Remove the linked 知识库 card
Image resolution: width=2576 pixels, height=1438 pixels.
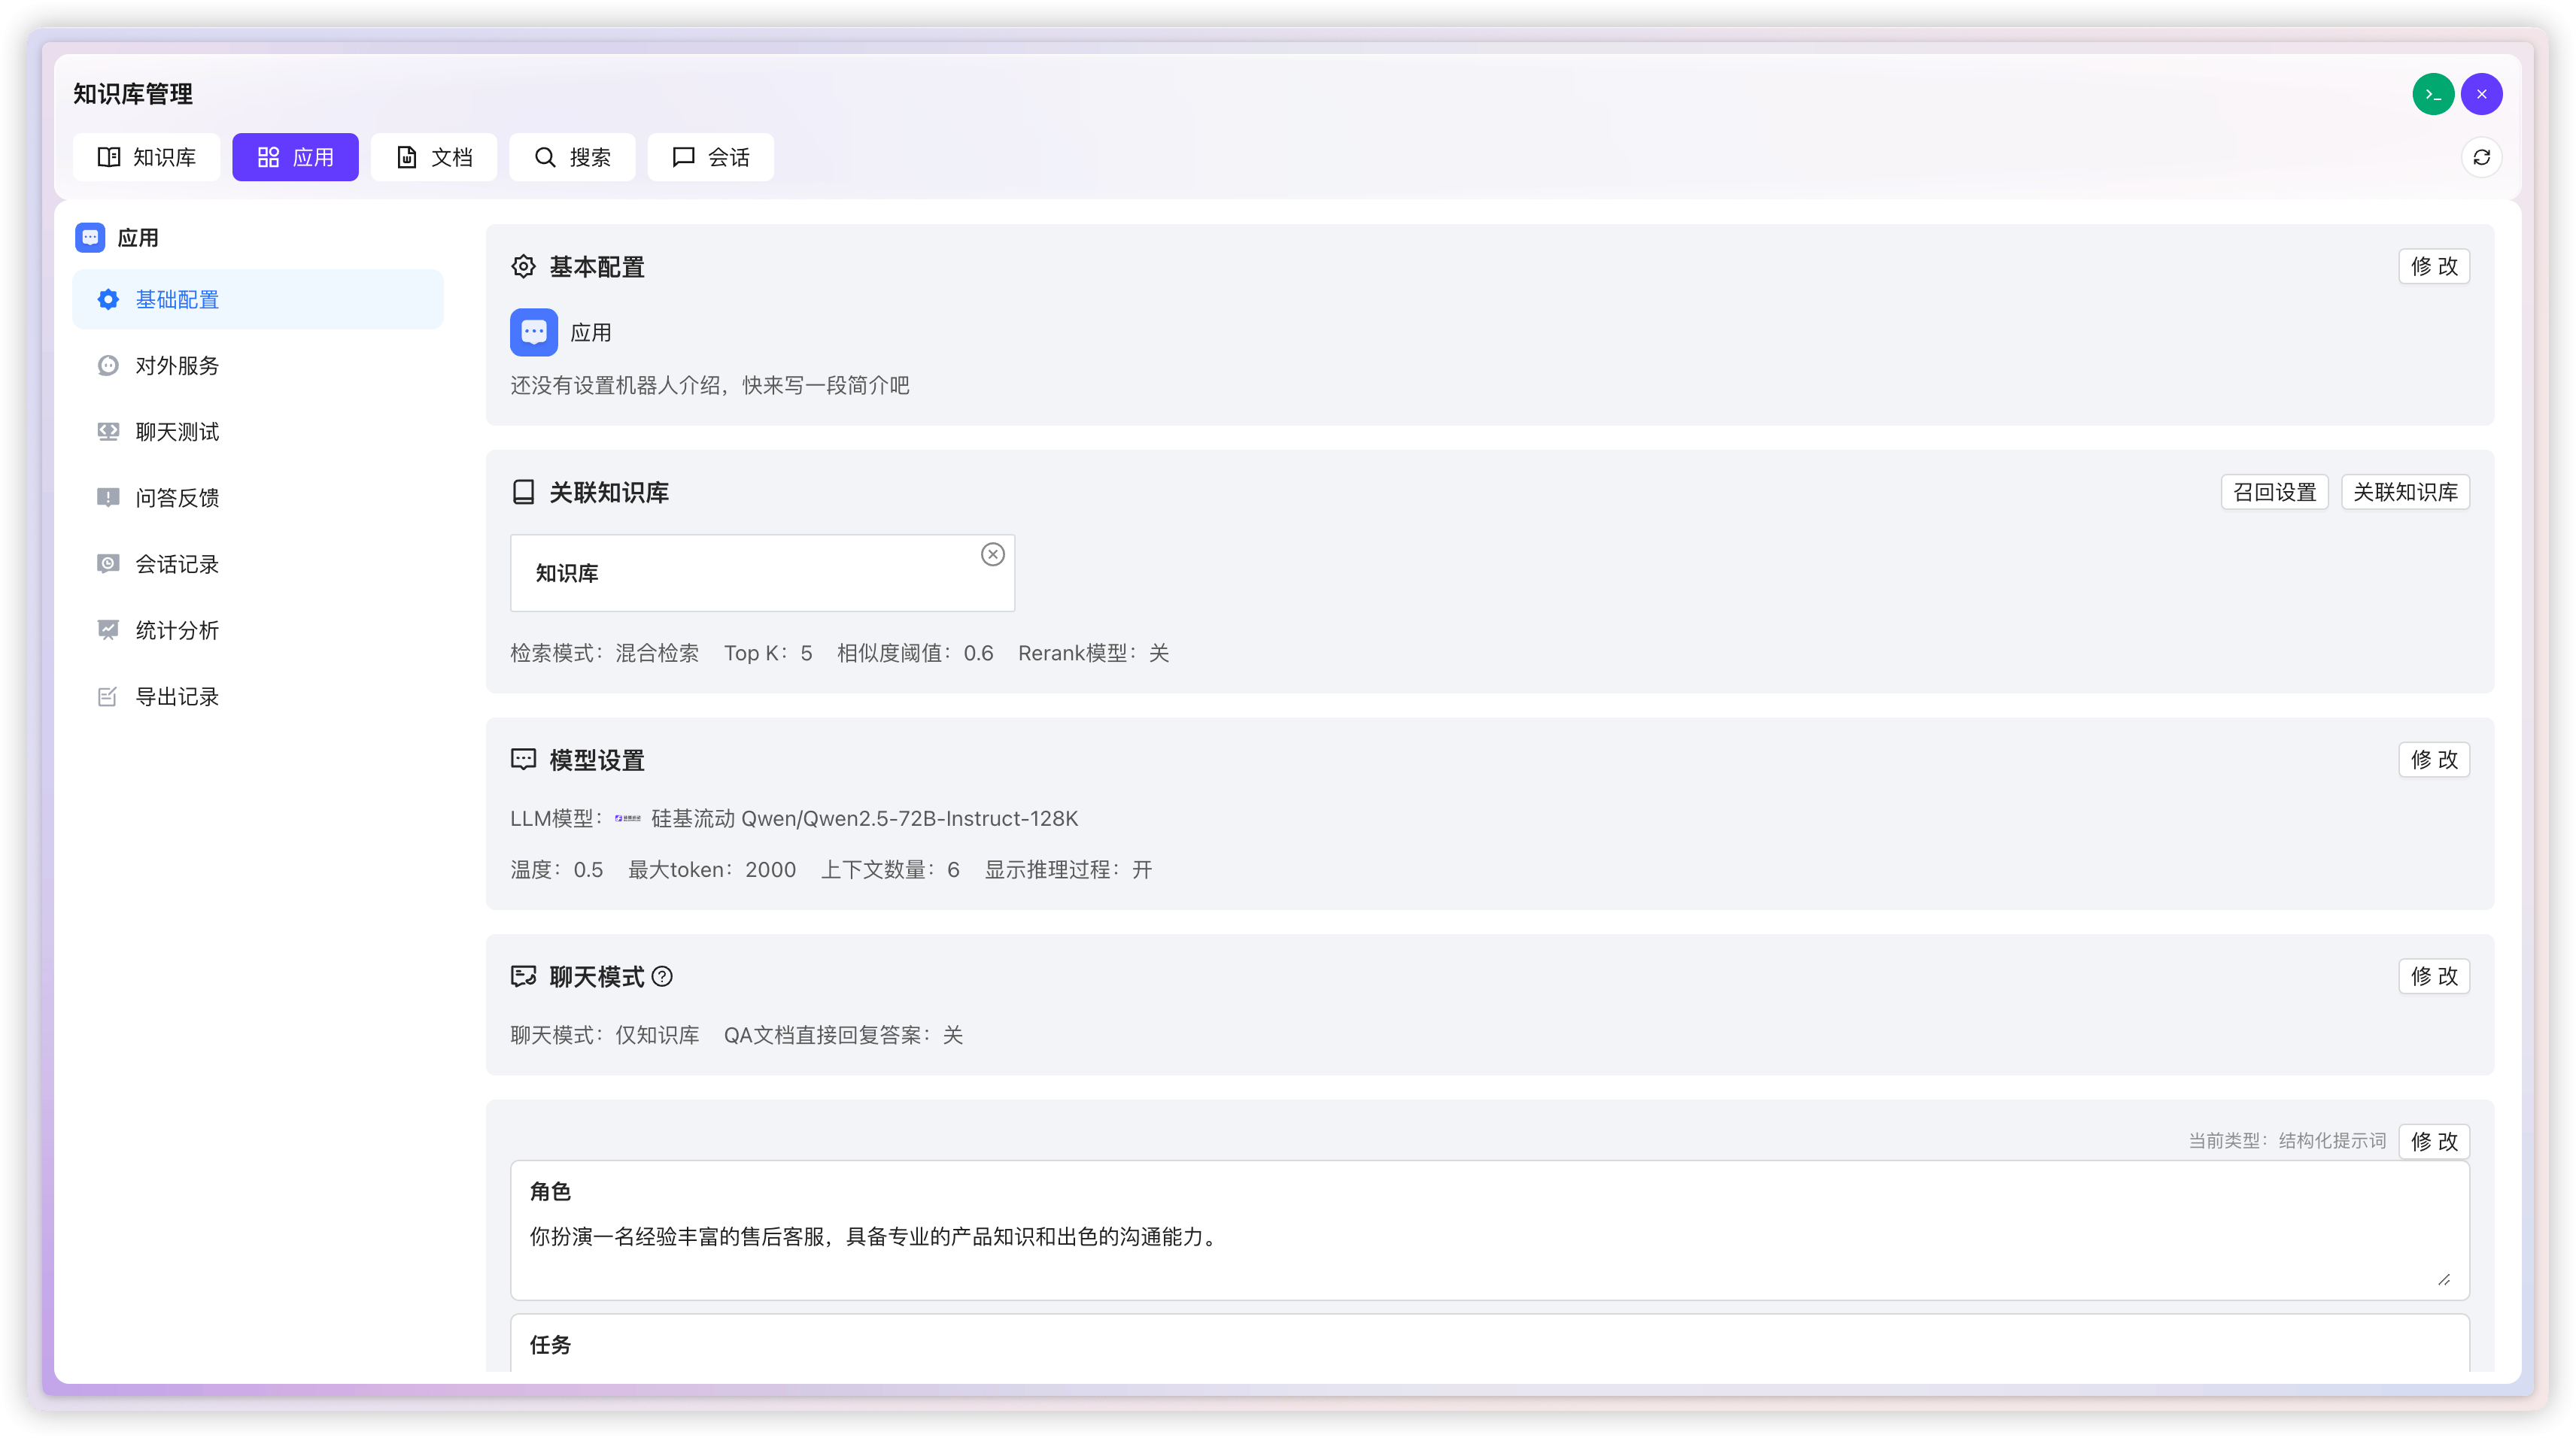[x=992, y=554]
